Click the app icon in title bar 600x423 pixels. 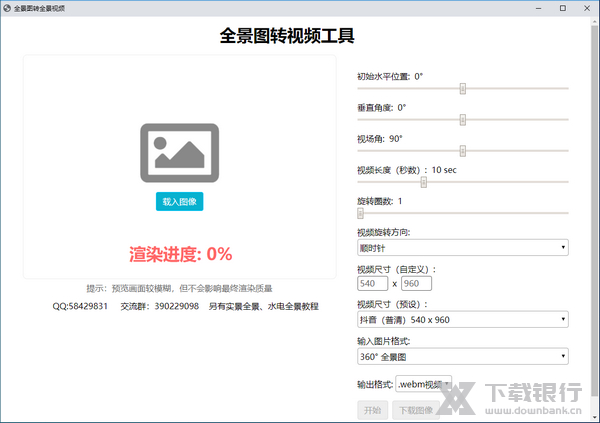pyautogui.click(x=7, y=7)
